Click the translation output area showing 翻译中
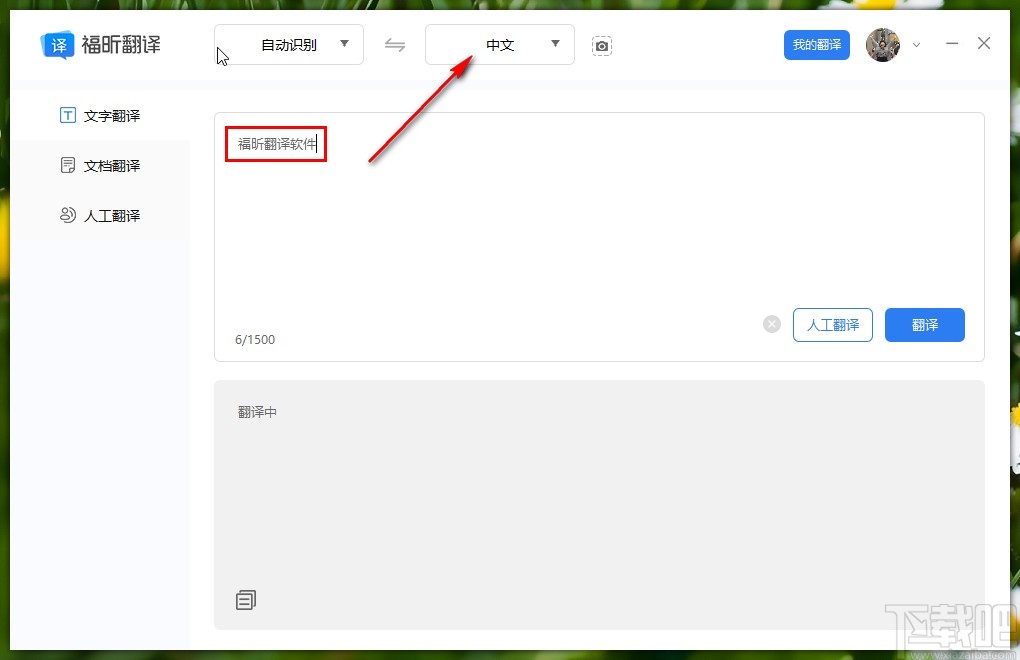1020x660 pixels. click(598, 505)
